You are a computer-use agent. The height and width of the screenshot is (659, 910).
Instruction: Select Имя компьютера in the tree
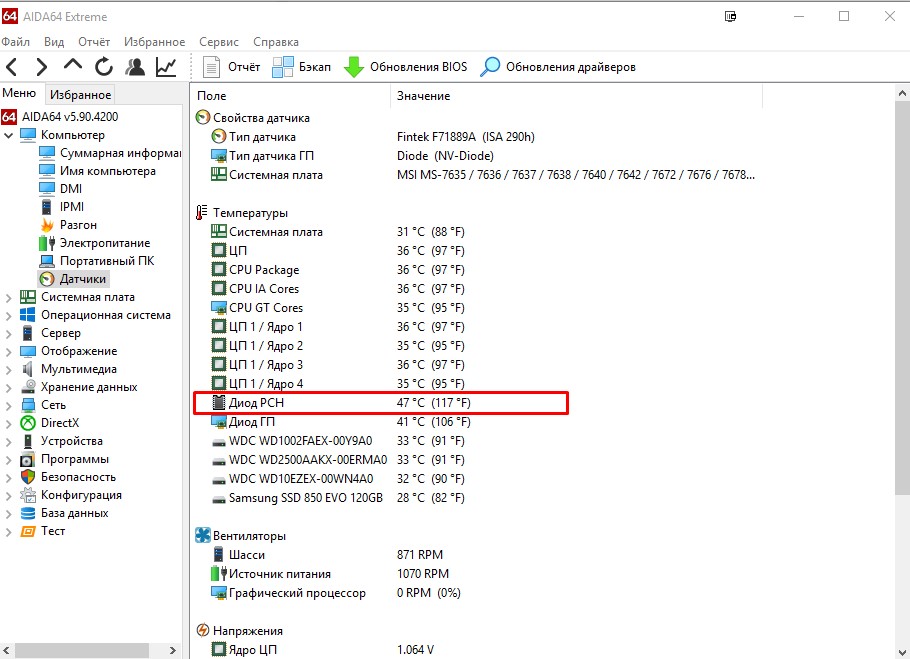click(98, 171)
